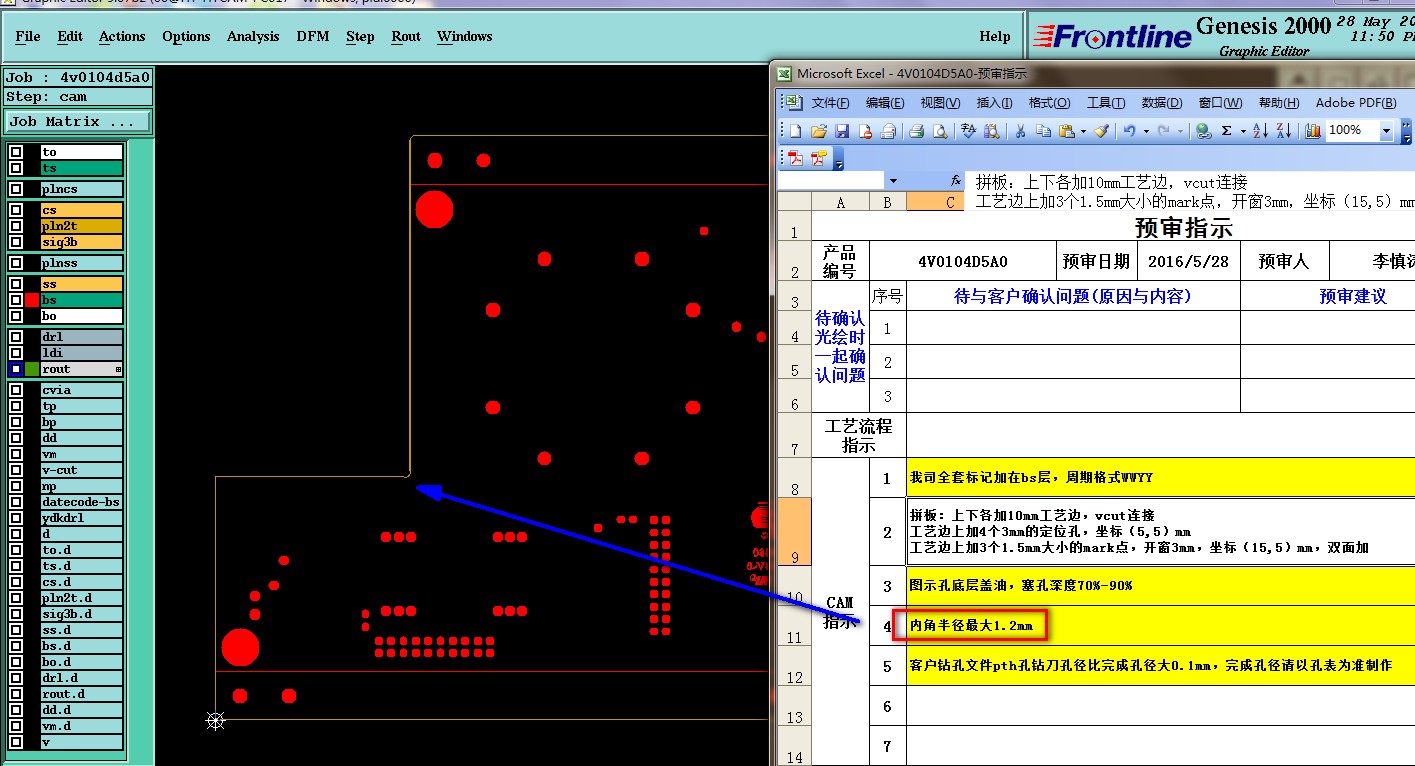Click the AutoSum sigma icon
This screenshot has height=766, width=1415.
[x=1227, y=131]
